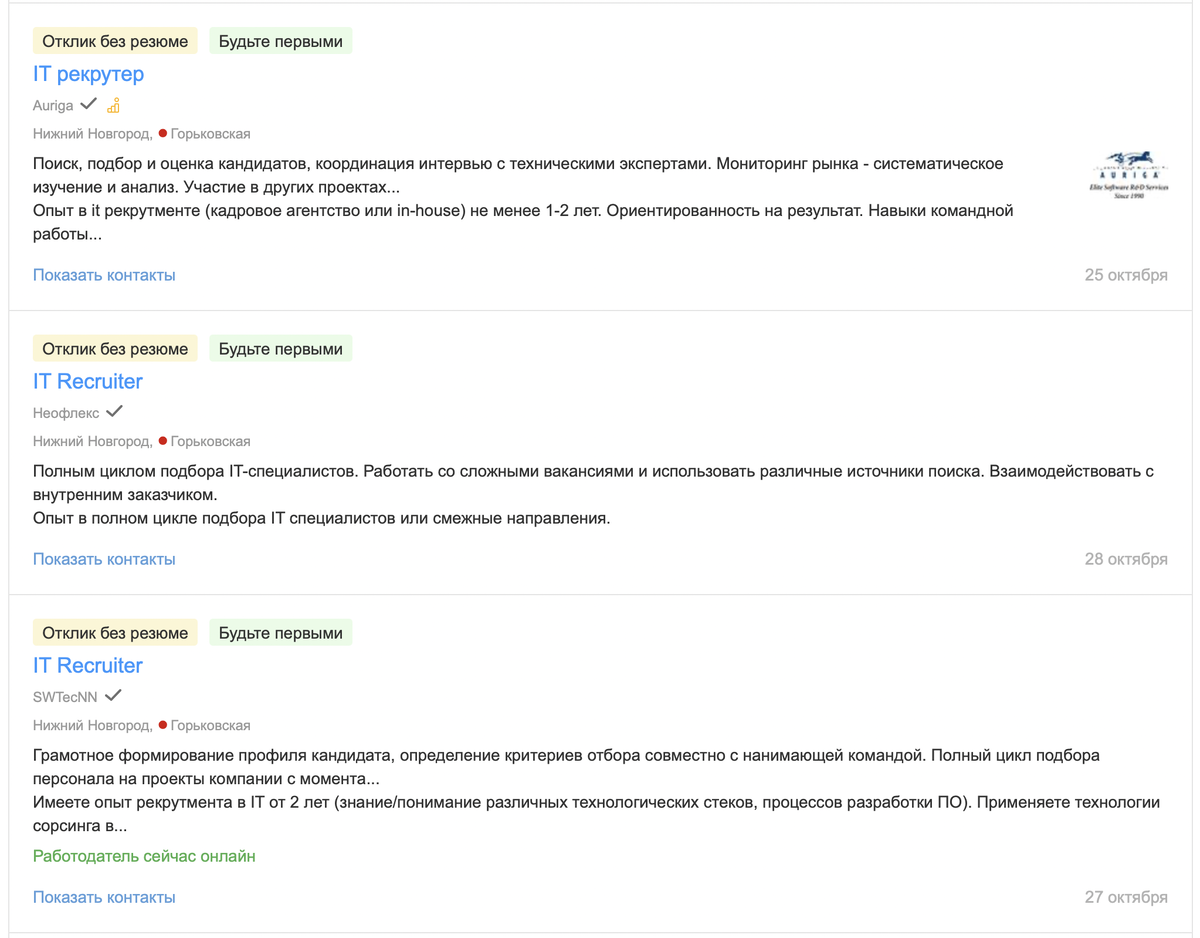Click the orange rating chart icon beside Auriga

(x=114, y=105)
